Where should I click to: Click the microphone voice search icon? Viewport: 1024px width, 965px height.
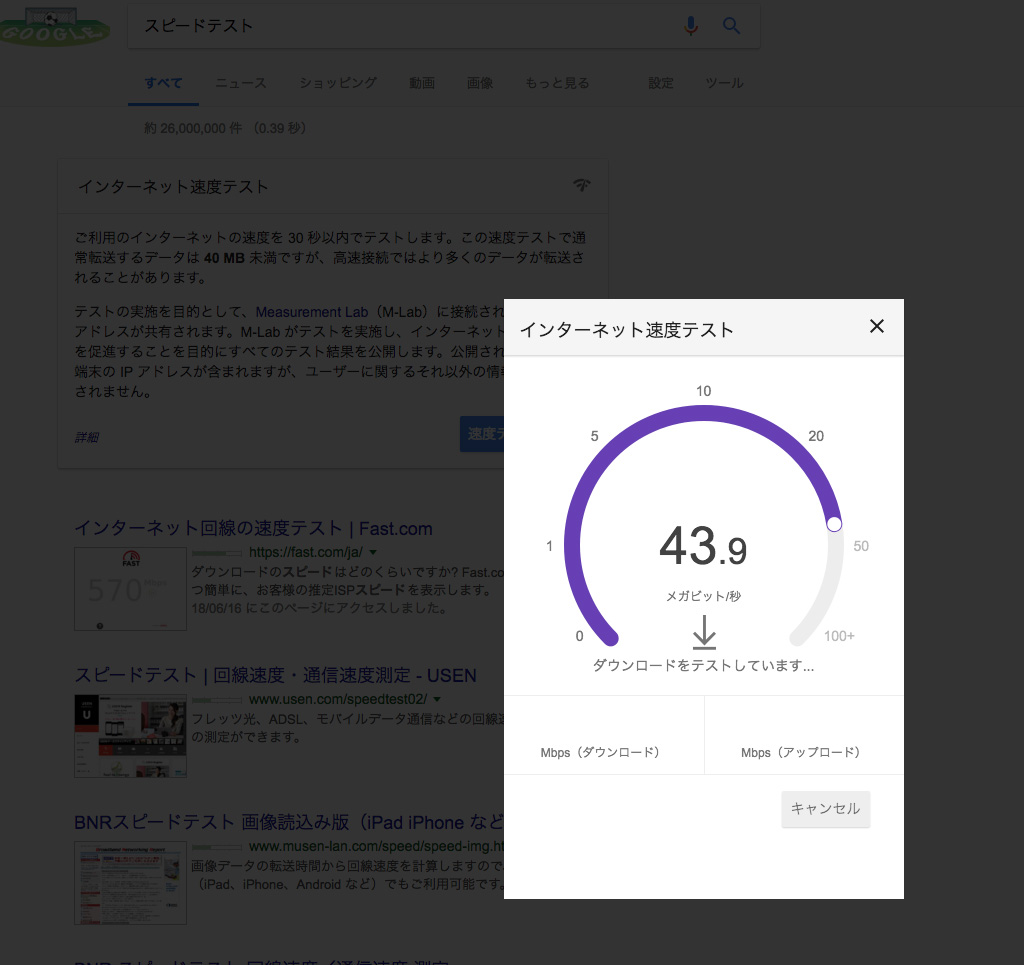pos(690,26)
